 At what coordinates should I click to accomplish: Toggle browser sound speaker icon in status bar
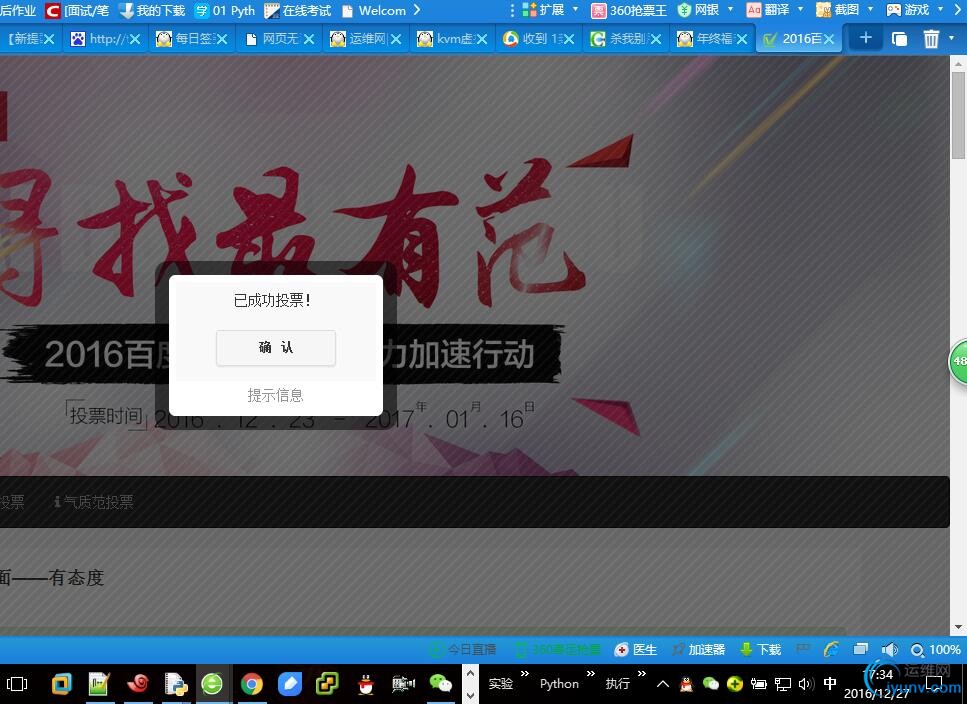(x=889, y=650)
